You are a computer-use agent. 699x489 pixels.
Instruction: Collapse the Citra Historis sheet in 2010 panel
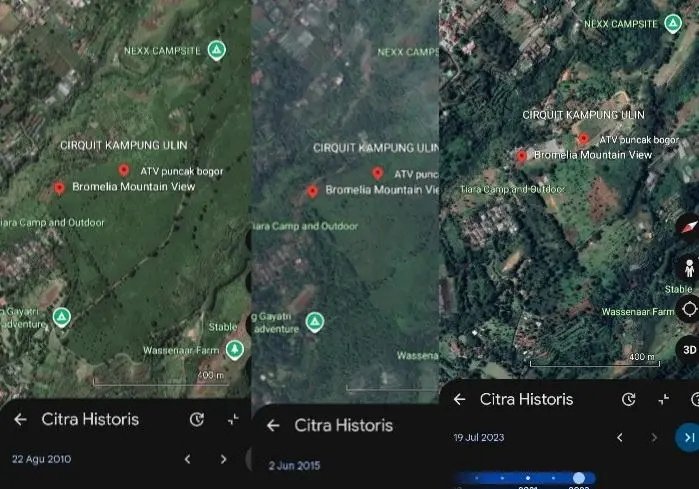233,419
